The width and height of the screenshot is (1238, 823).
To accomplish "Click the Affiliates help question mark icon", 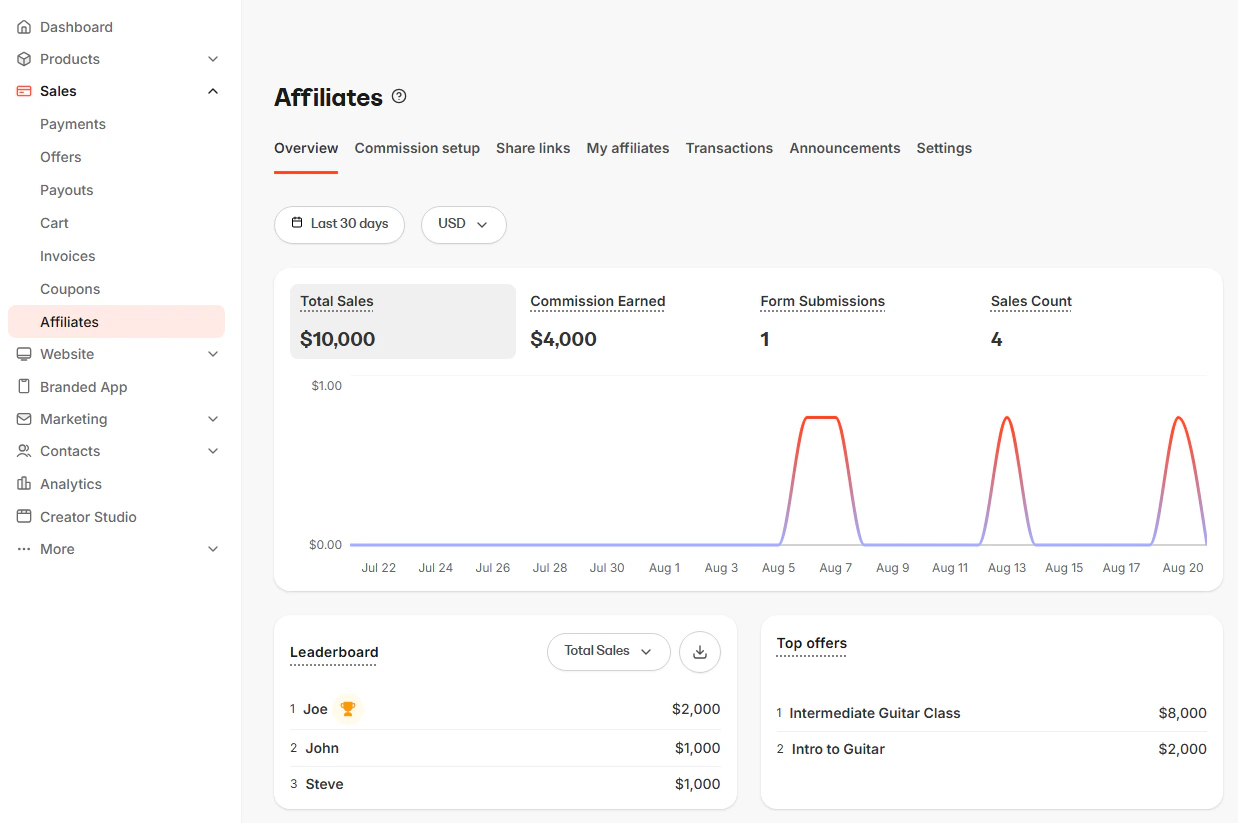I will [x=398, y=95].
